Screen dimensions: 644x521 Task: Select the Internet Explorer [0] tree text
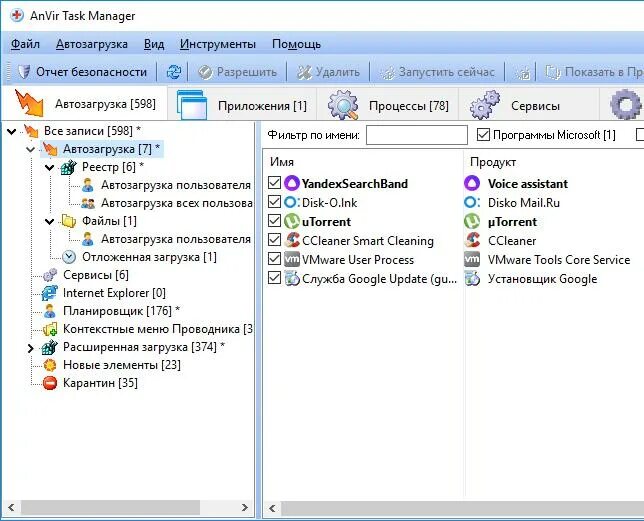(x=114, y=293)
